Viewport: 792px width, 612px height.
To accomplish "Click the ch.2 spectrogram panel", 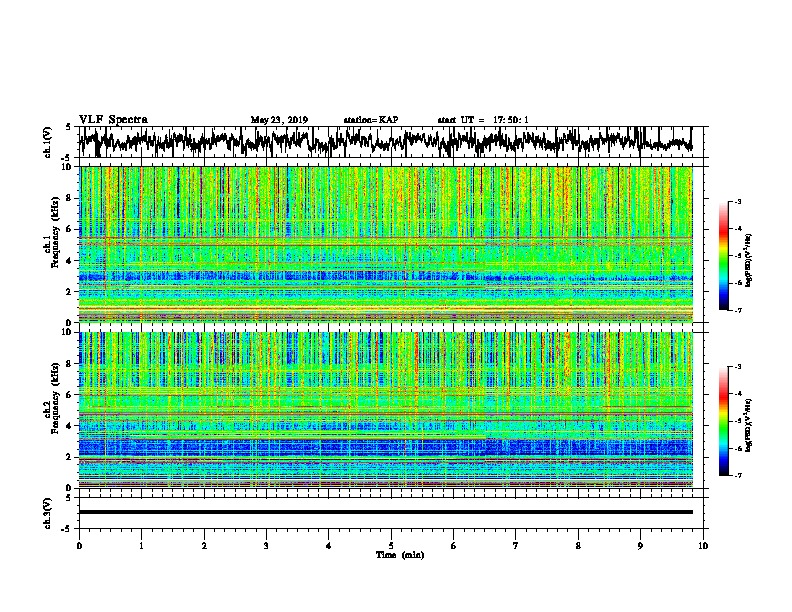I will coord(386,410).
